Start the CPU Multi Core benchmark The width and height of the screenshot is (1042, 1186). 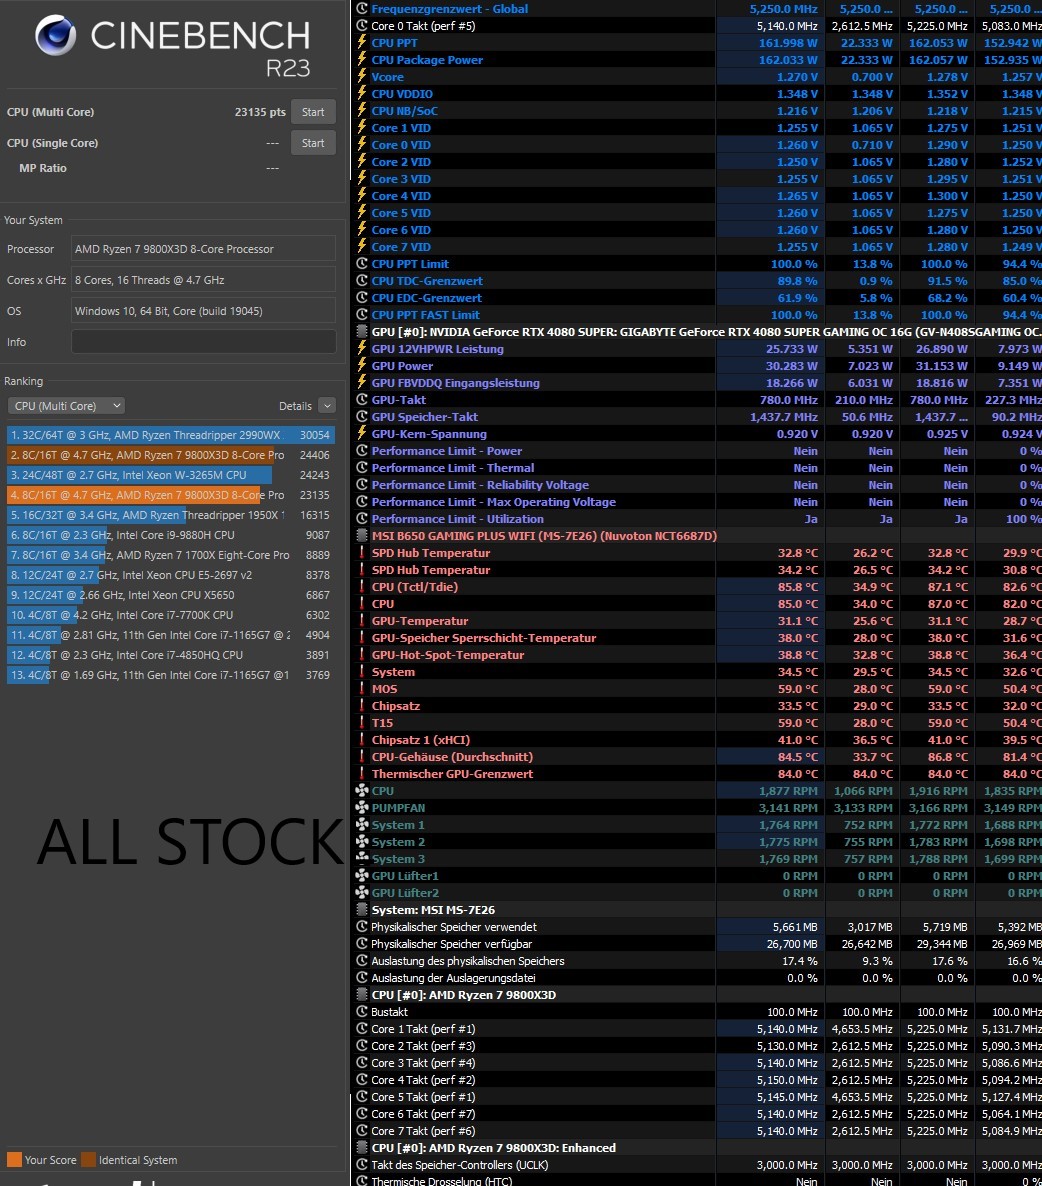[x=313, y=112]
